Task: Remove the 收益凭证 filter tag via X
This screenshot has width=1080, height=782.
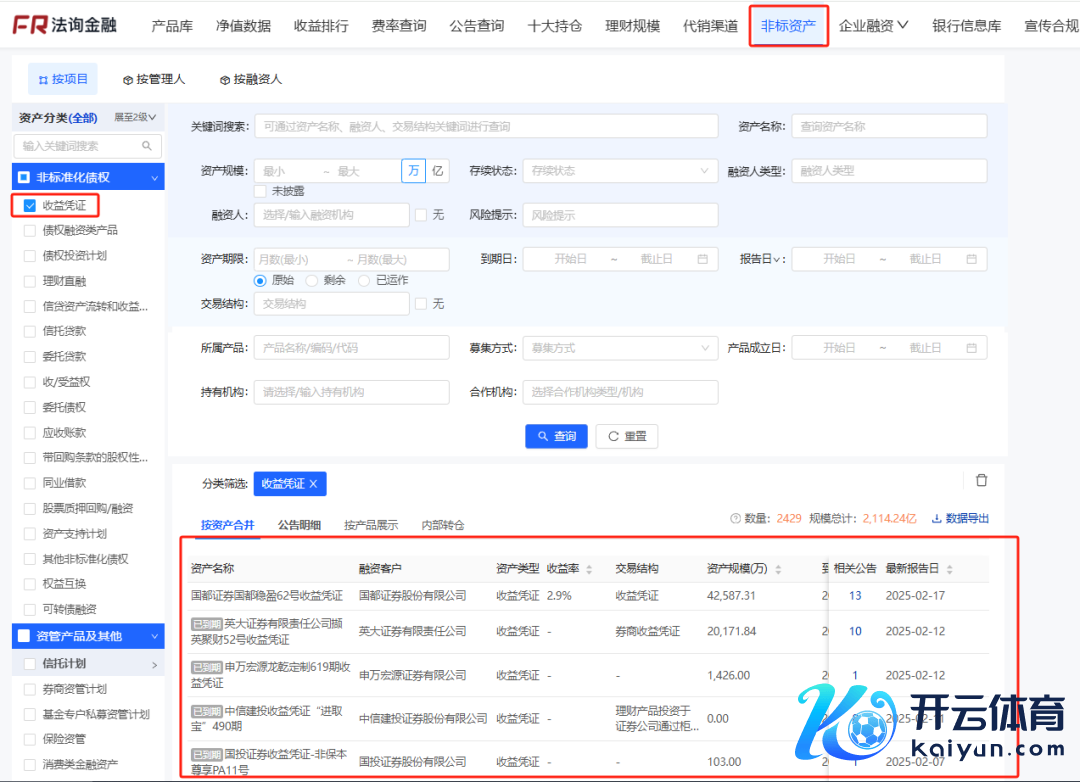Action: [x=313, y=484]
